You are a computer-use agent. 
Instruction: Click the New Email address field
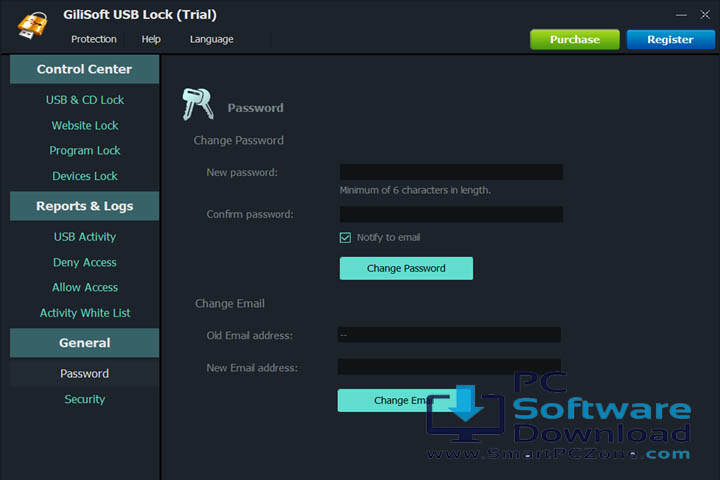449,367
